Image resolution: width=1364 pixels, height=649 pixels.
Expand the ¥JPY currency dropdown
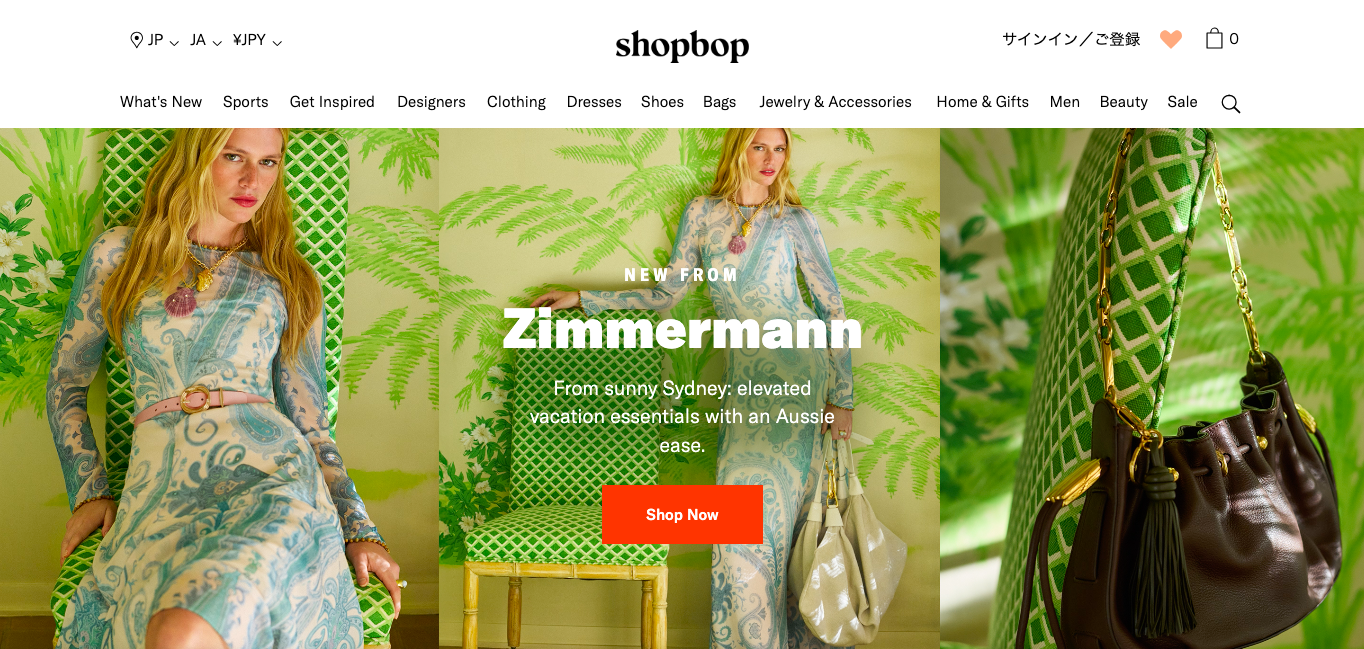257,41
